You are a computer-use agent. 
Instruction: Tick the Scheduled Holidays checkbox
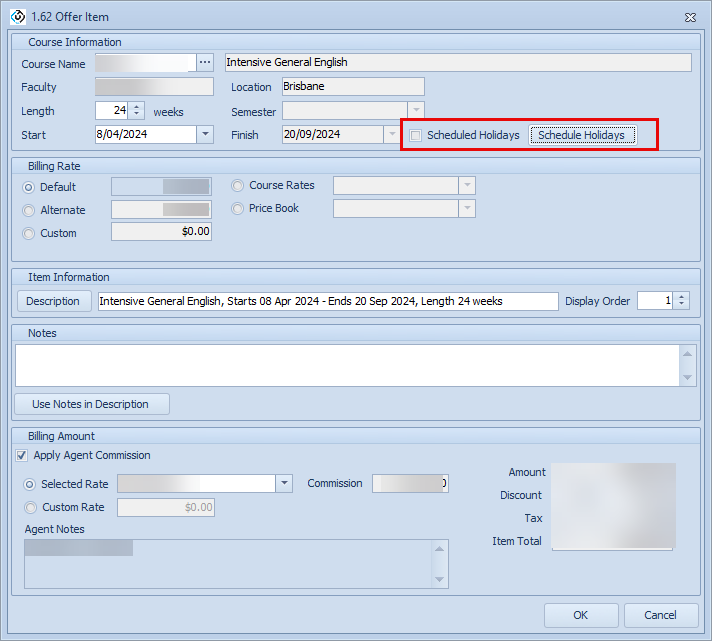coord(416,136)
